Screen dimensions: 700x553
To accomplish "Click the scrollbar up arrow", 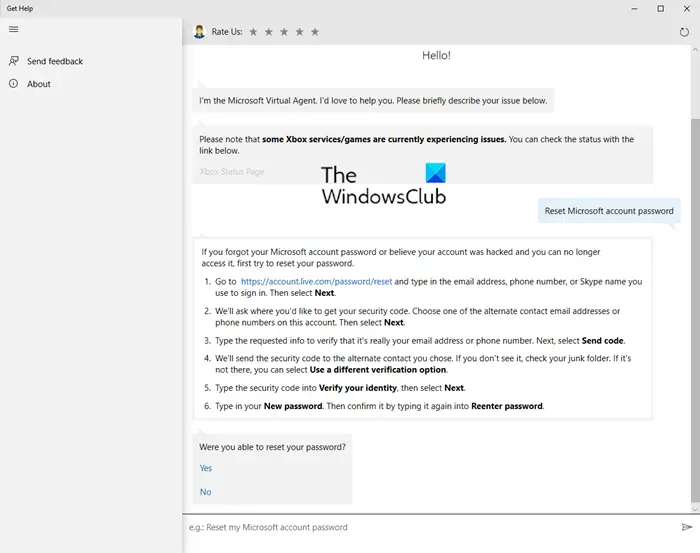I will point(695,49).
